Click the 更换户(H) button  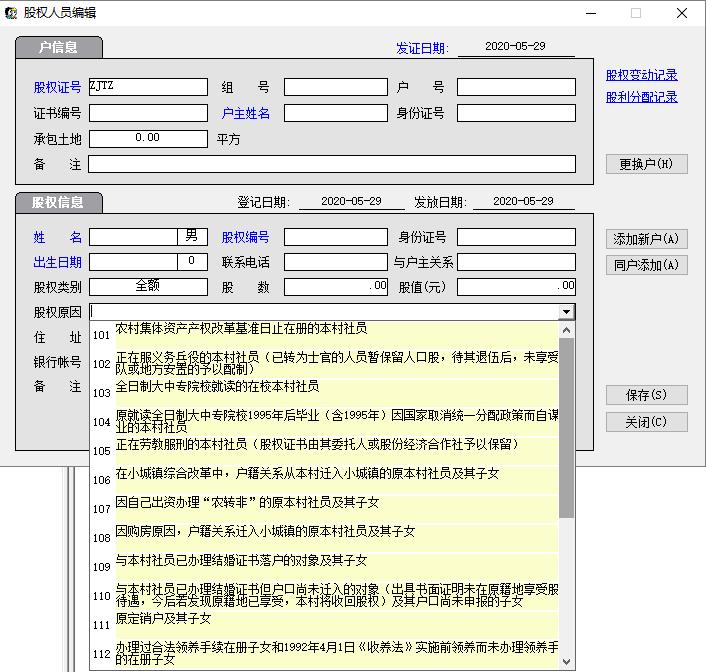pyautogui.click(x=646, y=164)
